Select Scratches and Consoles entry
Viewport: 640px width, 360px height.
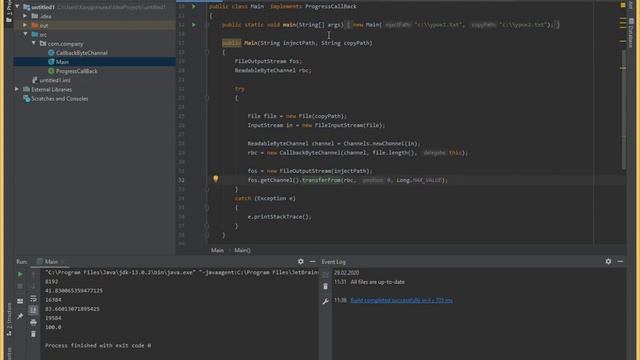click(60, 99)
